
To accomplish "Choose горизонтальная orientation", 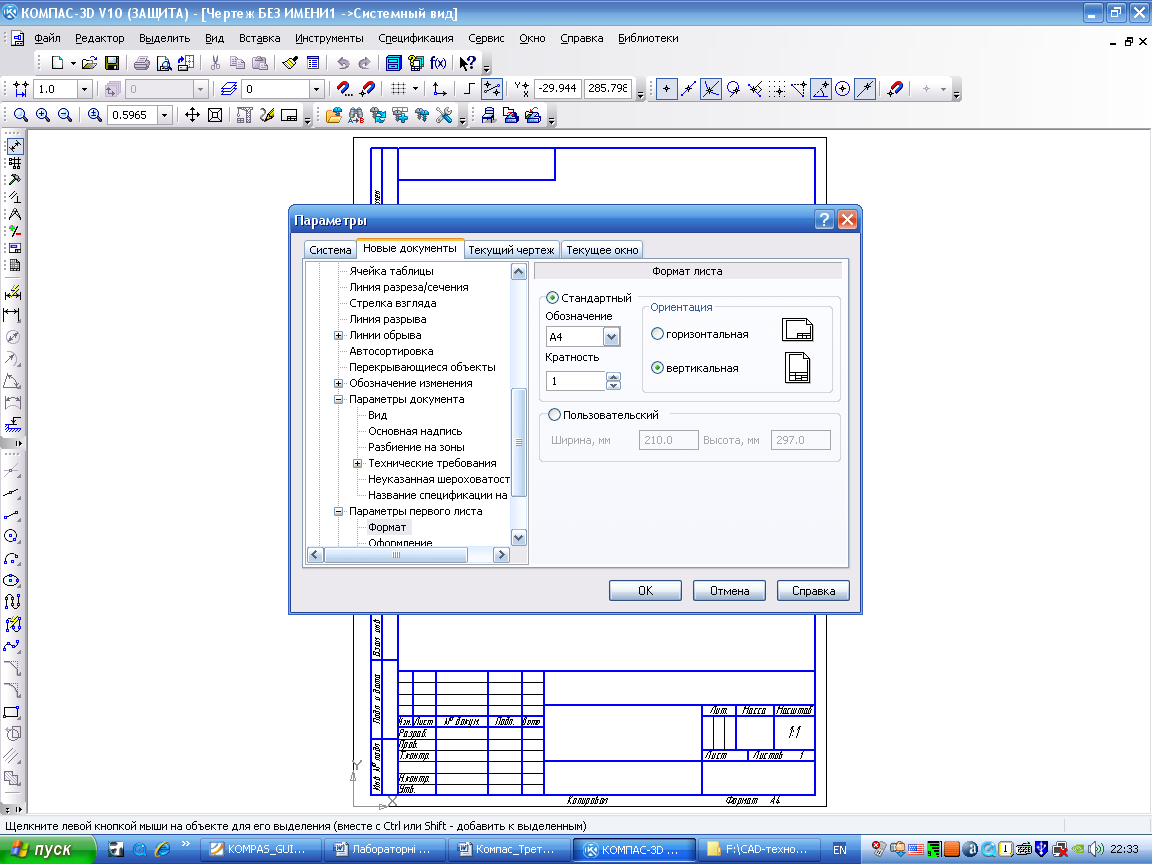I will point(658,334).
